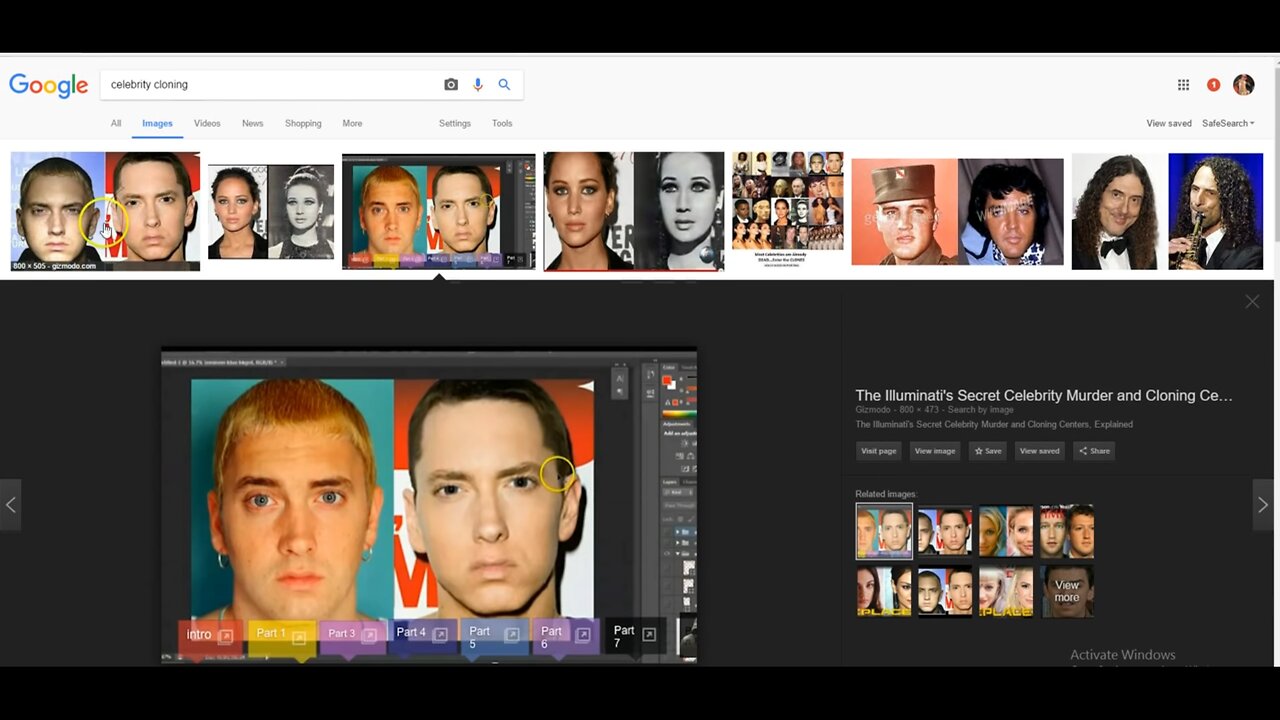Switch to the Videos tab

tap(207, 123)
